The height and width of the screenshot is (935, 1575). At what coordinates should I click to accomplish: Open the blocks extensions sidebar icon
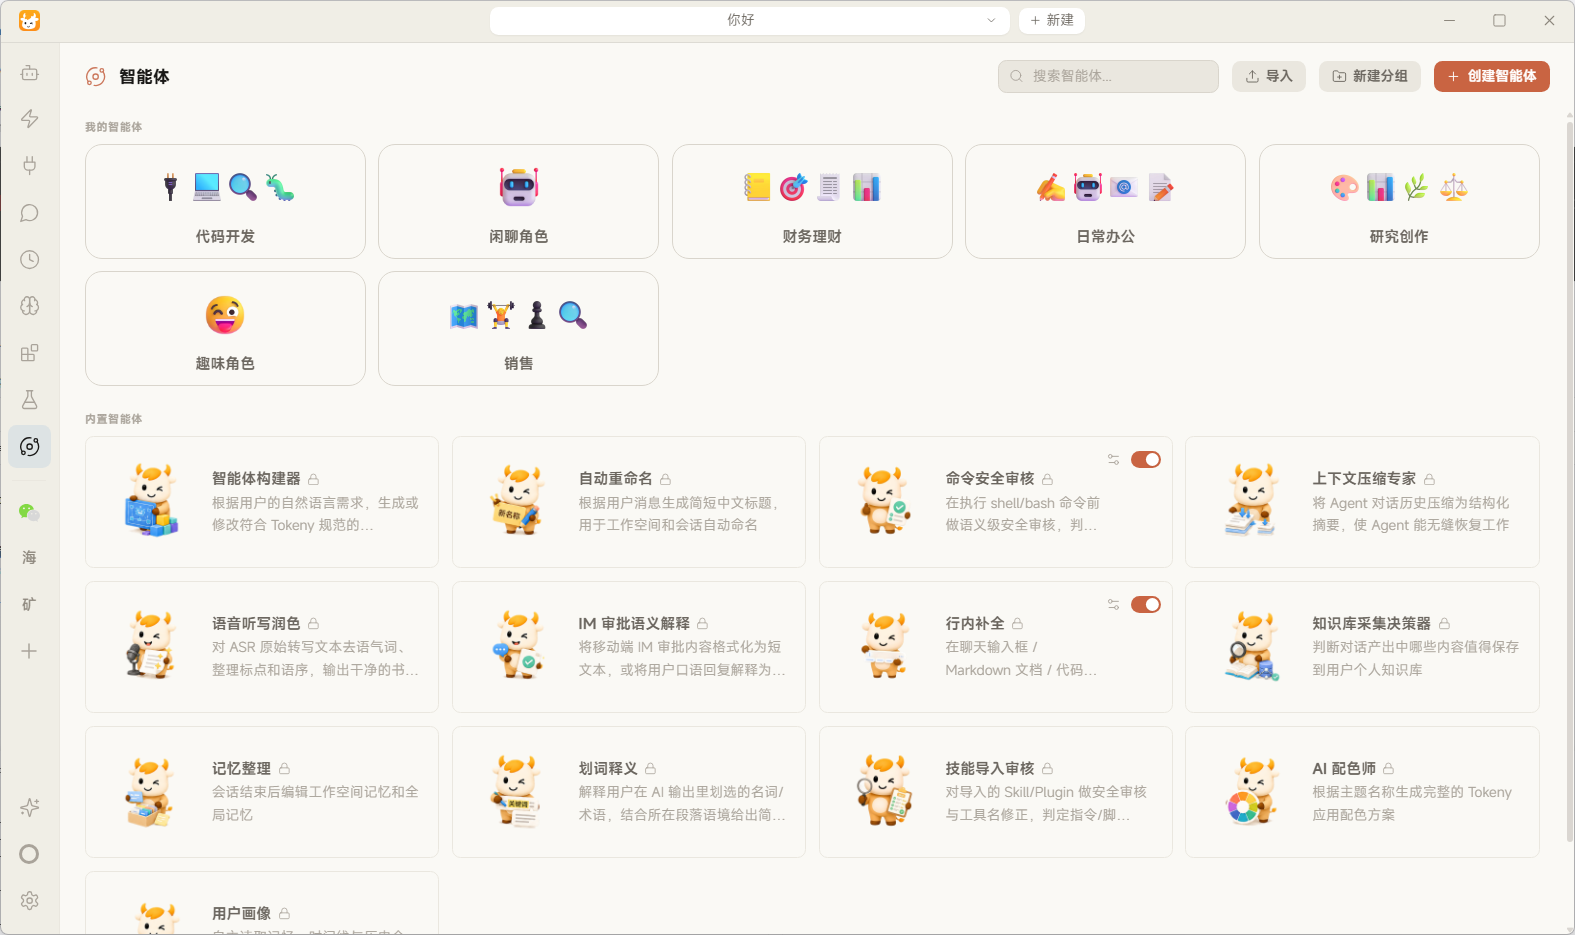30,353
